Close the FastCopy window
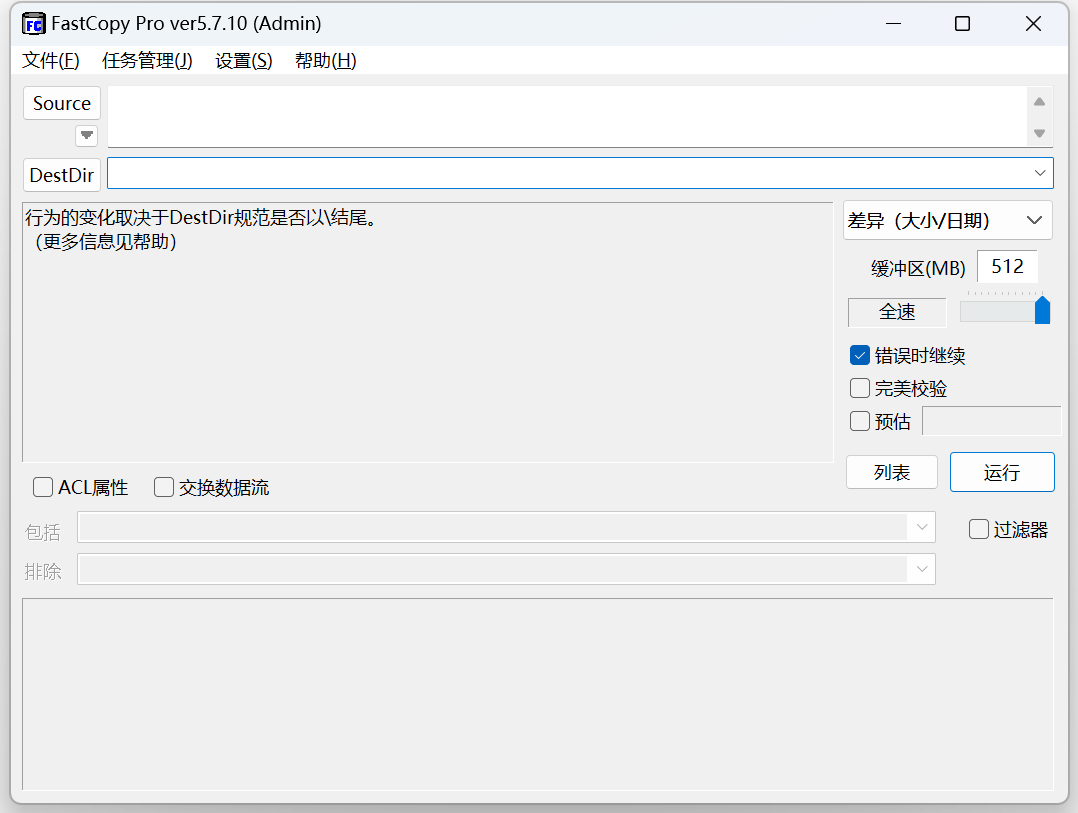Viewport: 1078px width, 813px height. coord(1033,24)
